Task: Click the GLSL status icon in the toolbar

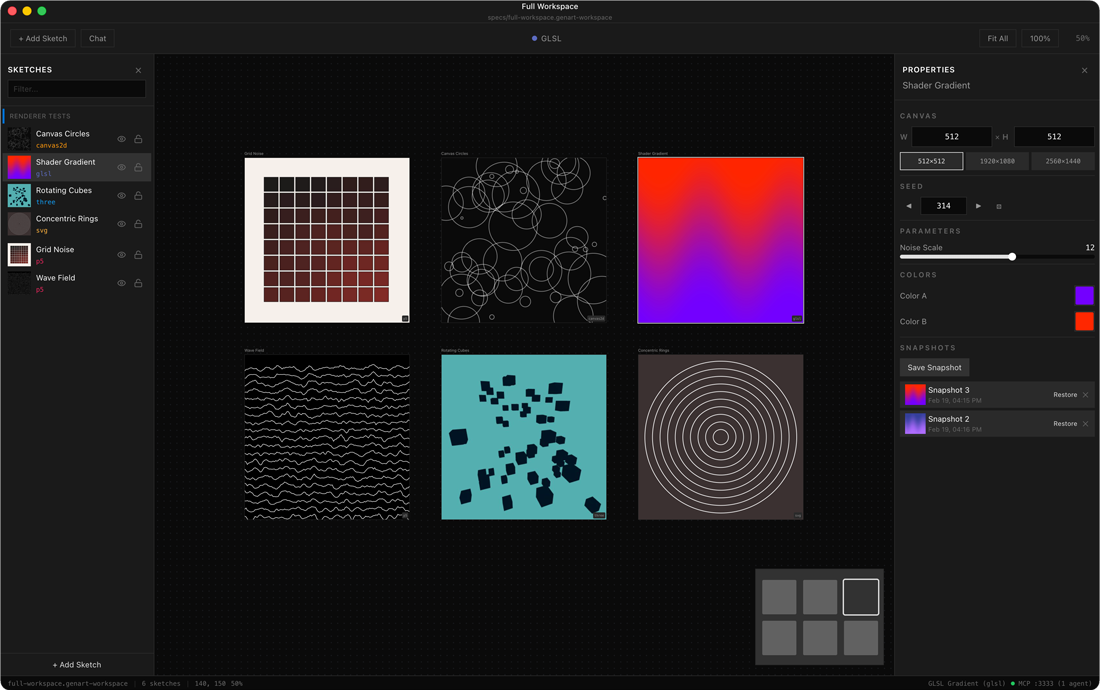Action: [533, 38]
